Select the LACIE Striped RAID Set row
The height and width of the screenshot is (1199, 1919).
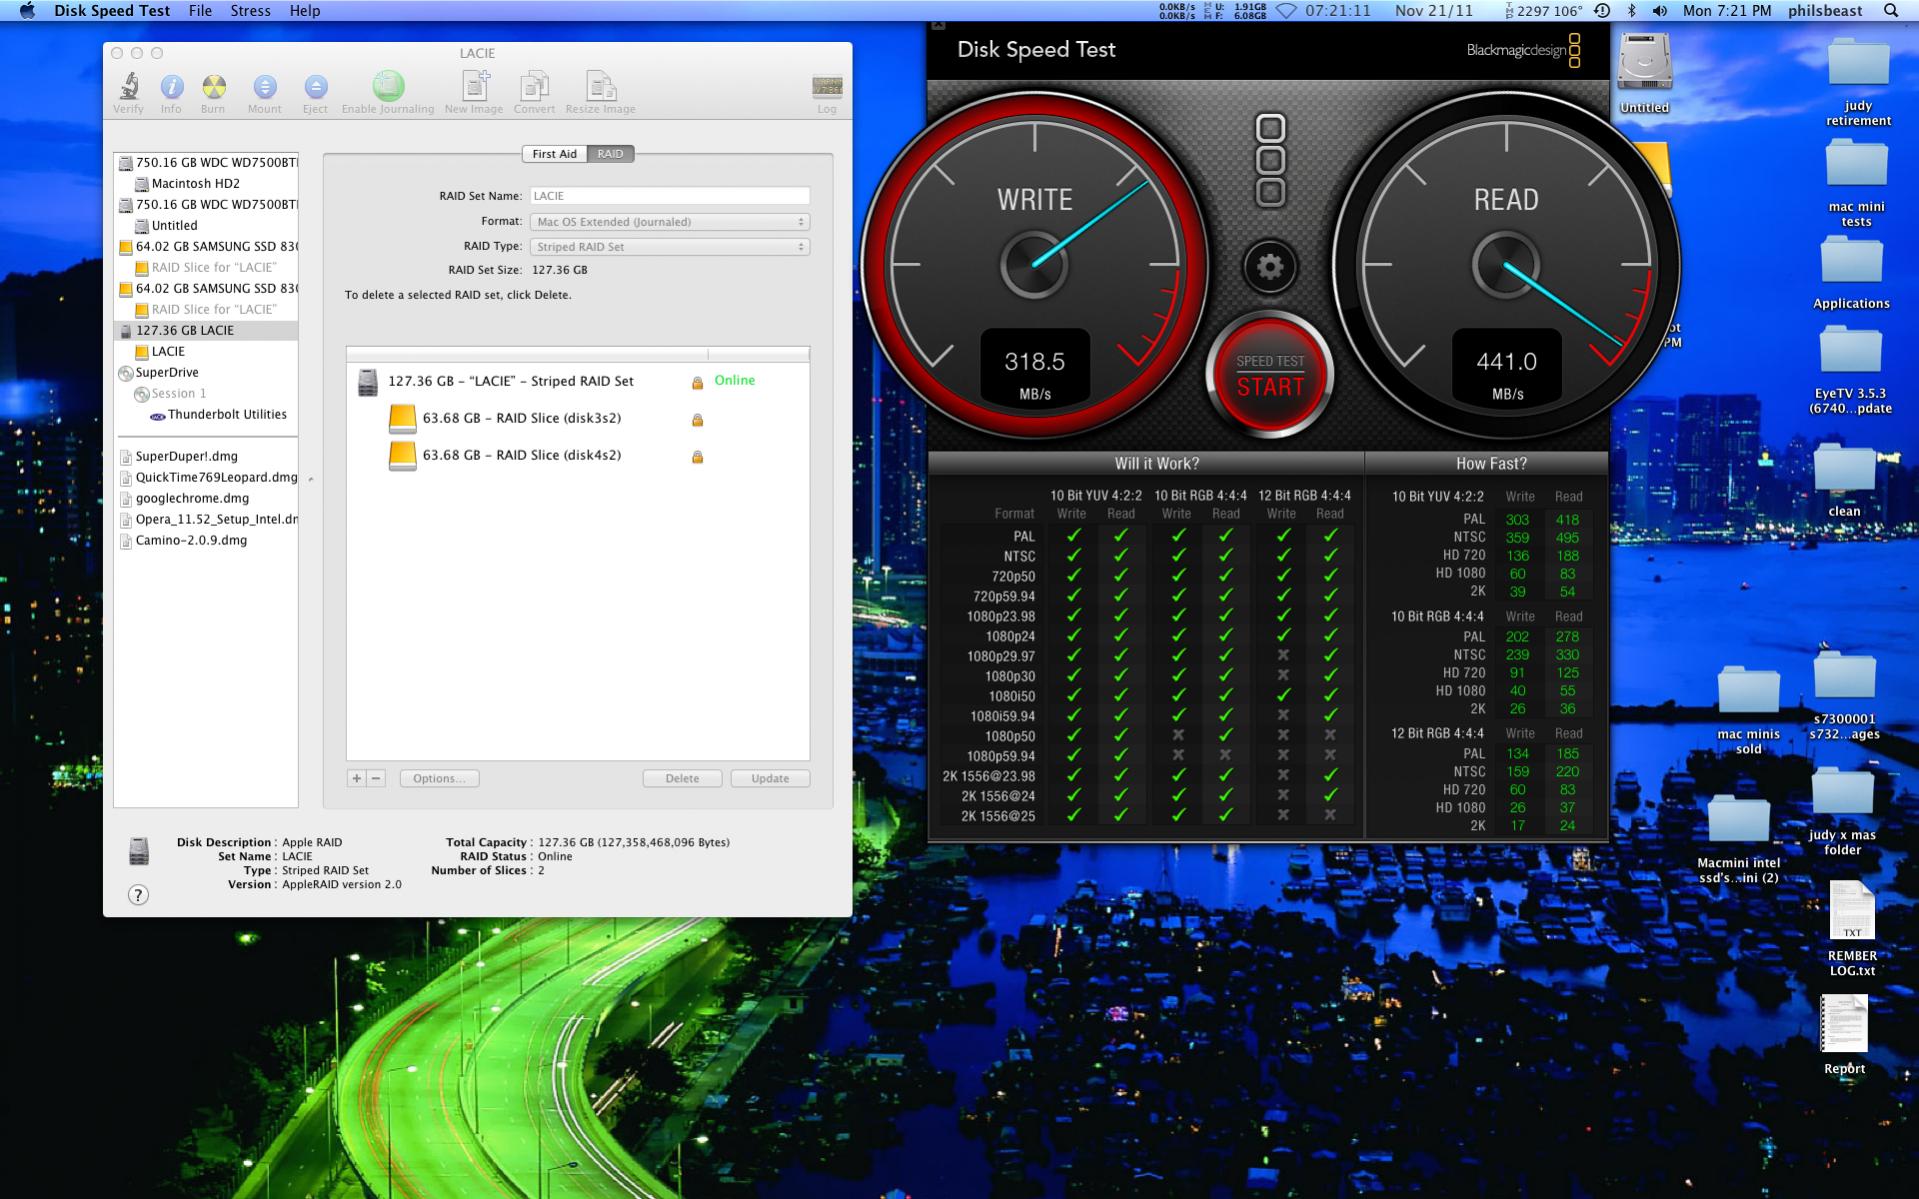tap(578, 381)
